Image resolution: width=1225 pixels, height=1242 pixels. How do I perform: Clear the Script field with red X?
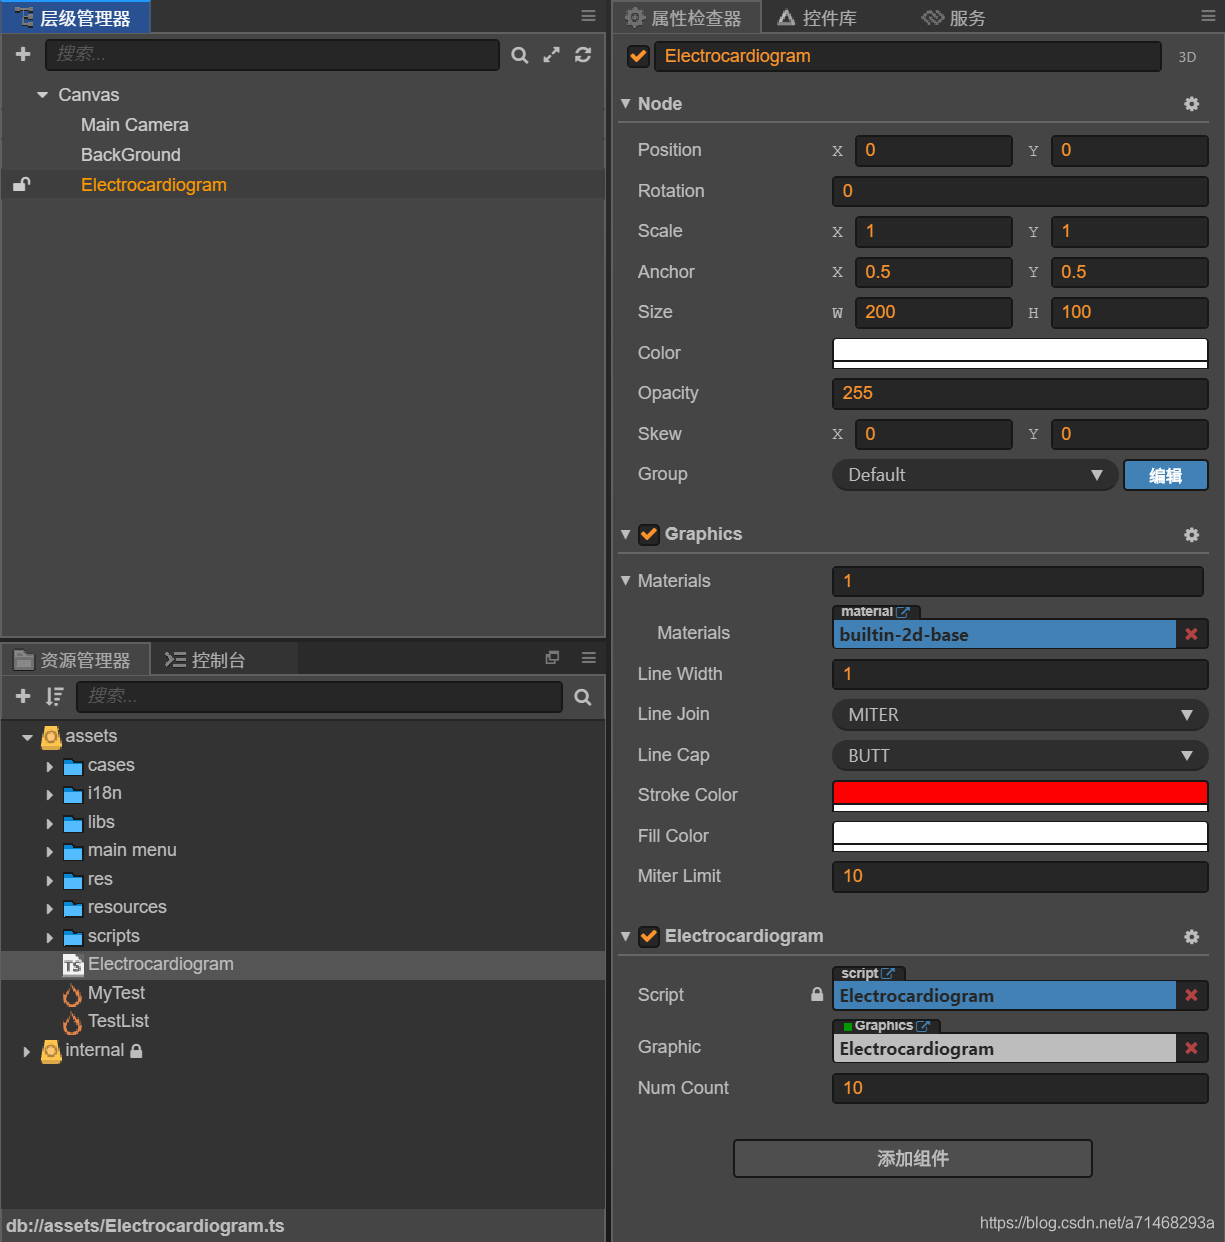1192,995
